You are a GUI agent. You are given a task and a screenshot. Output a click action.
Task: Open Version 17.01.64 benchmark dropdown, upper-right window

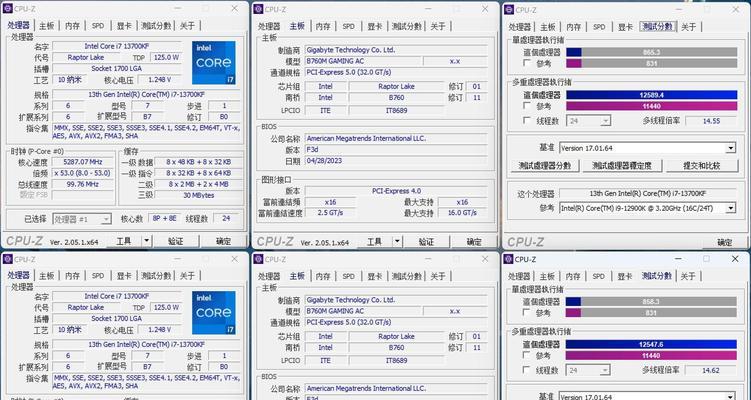point(730,148)
